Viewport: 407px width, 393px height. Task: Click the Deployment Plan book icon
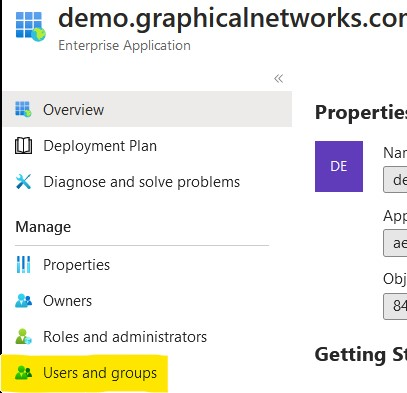pyautogui.click(x=23, y=146)
